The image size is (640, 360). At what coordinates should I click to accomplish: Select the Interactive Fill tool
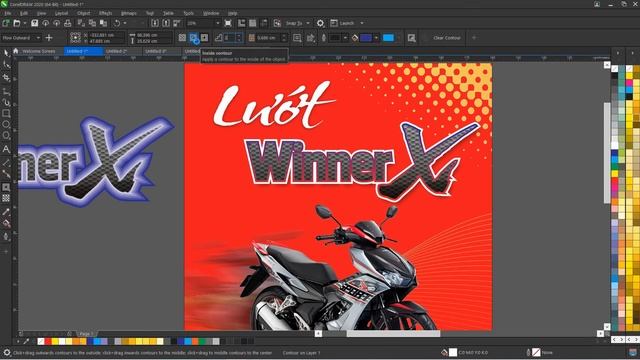pos(6,224)
